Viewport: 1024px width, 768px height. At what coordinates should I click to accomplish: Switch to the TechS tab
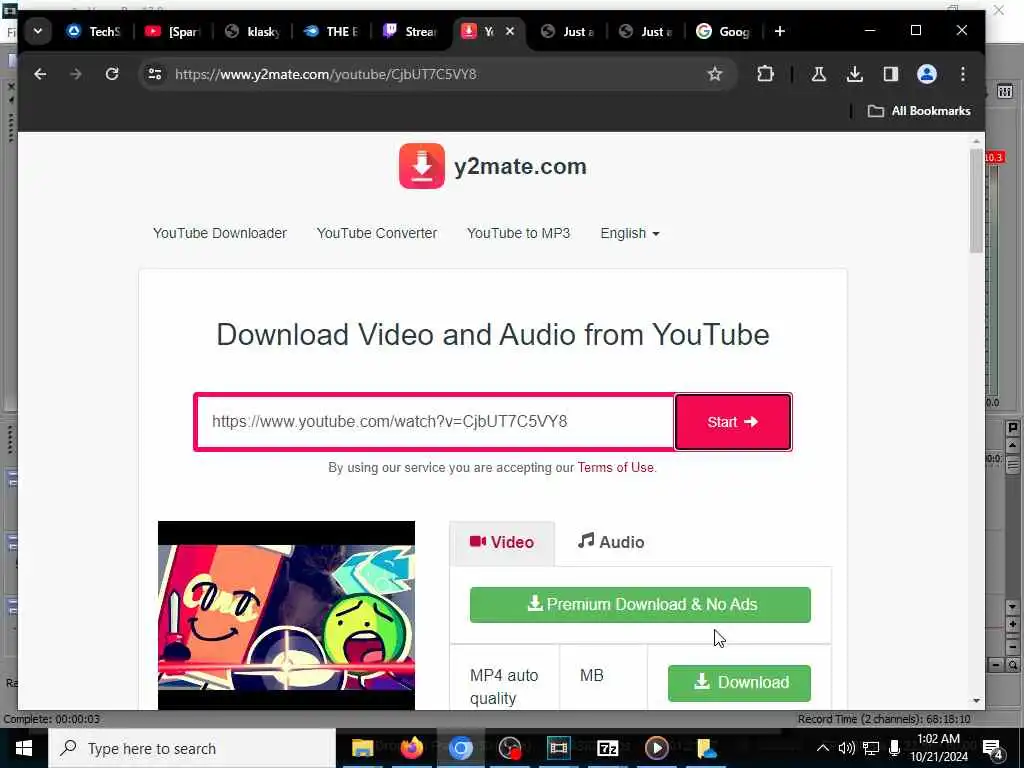point(95,31)
